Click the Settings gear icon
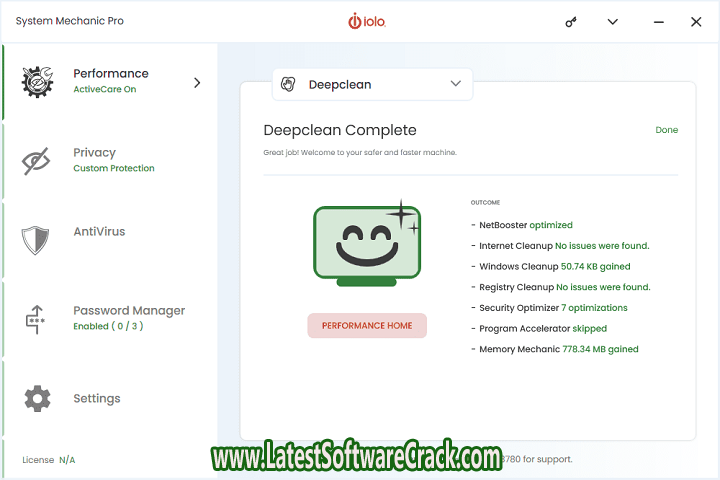 pos(37,398)
